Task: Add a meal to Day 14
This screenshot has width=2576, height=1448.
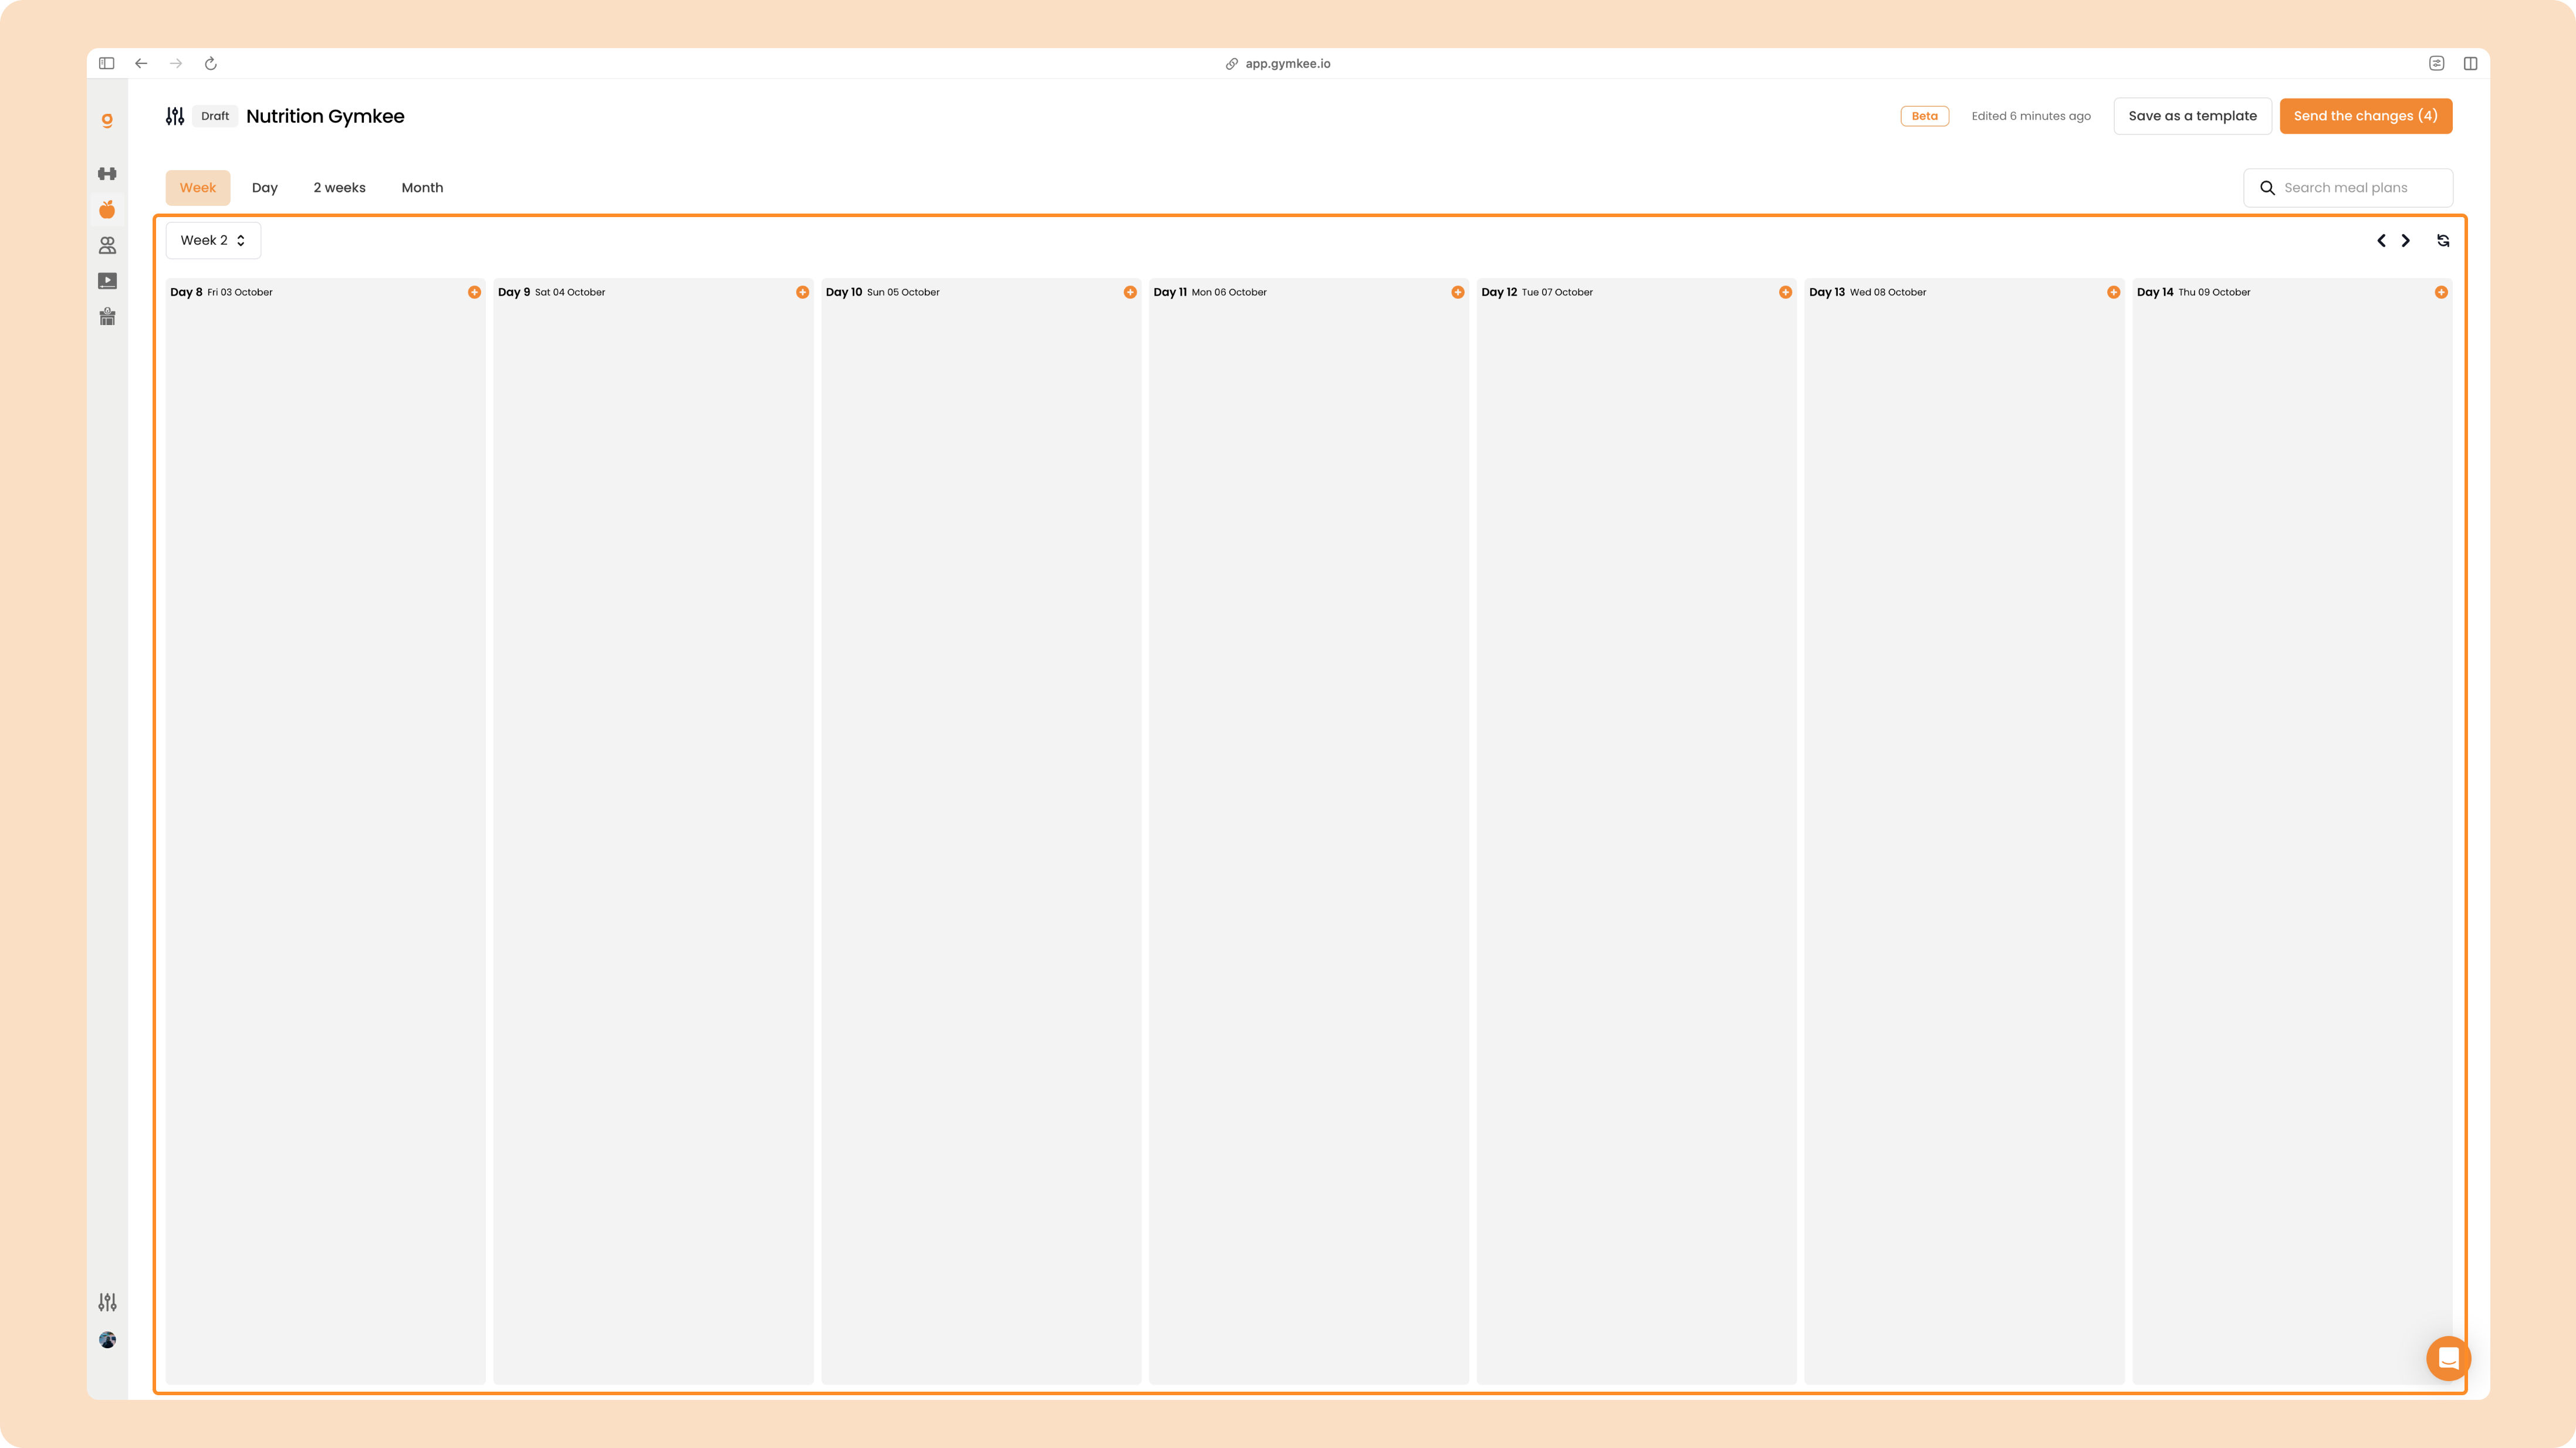Action: click(2441, 292)
